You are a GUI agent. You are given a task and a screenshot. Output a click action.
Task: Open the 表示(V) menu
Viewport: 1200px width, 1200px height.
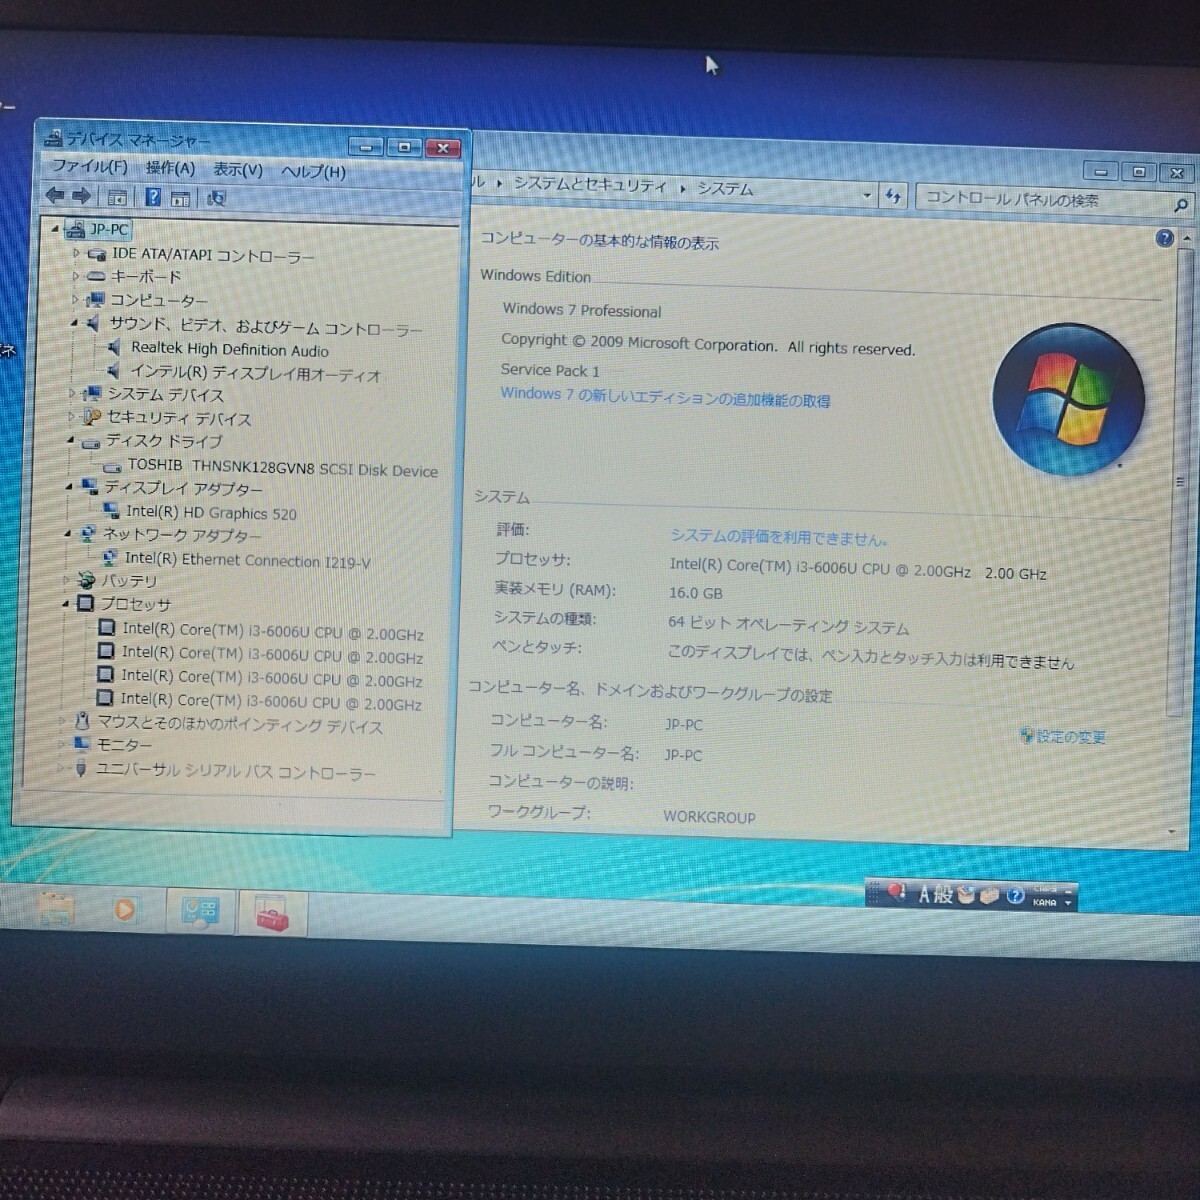click(238, 170)
